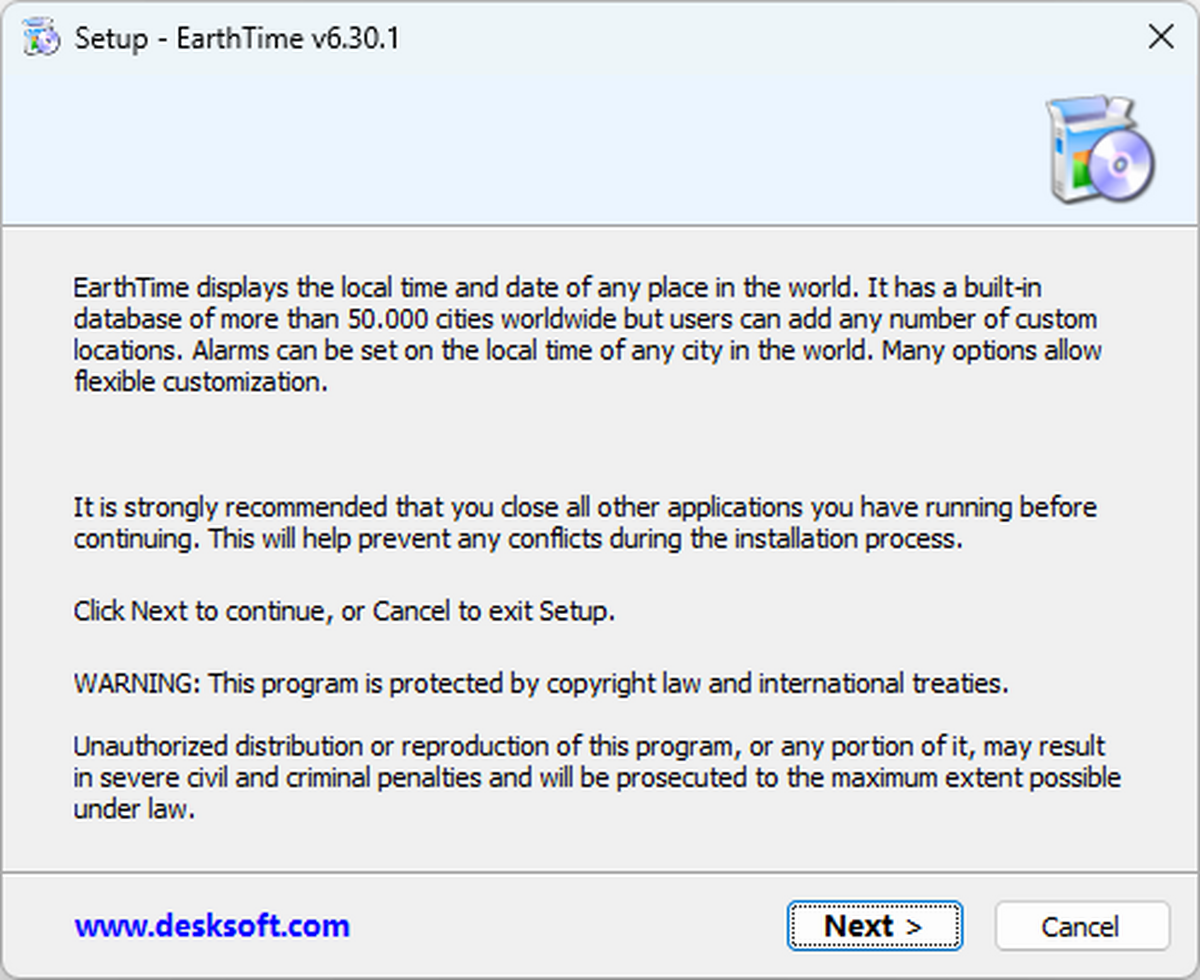This screenshot has width=1200, height=980.
Task: Click the Unauthorized distribution penalties paragraph
Action: [x=590, y=777]
